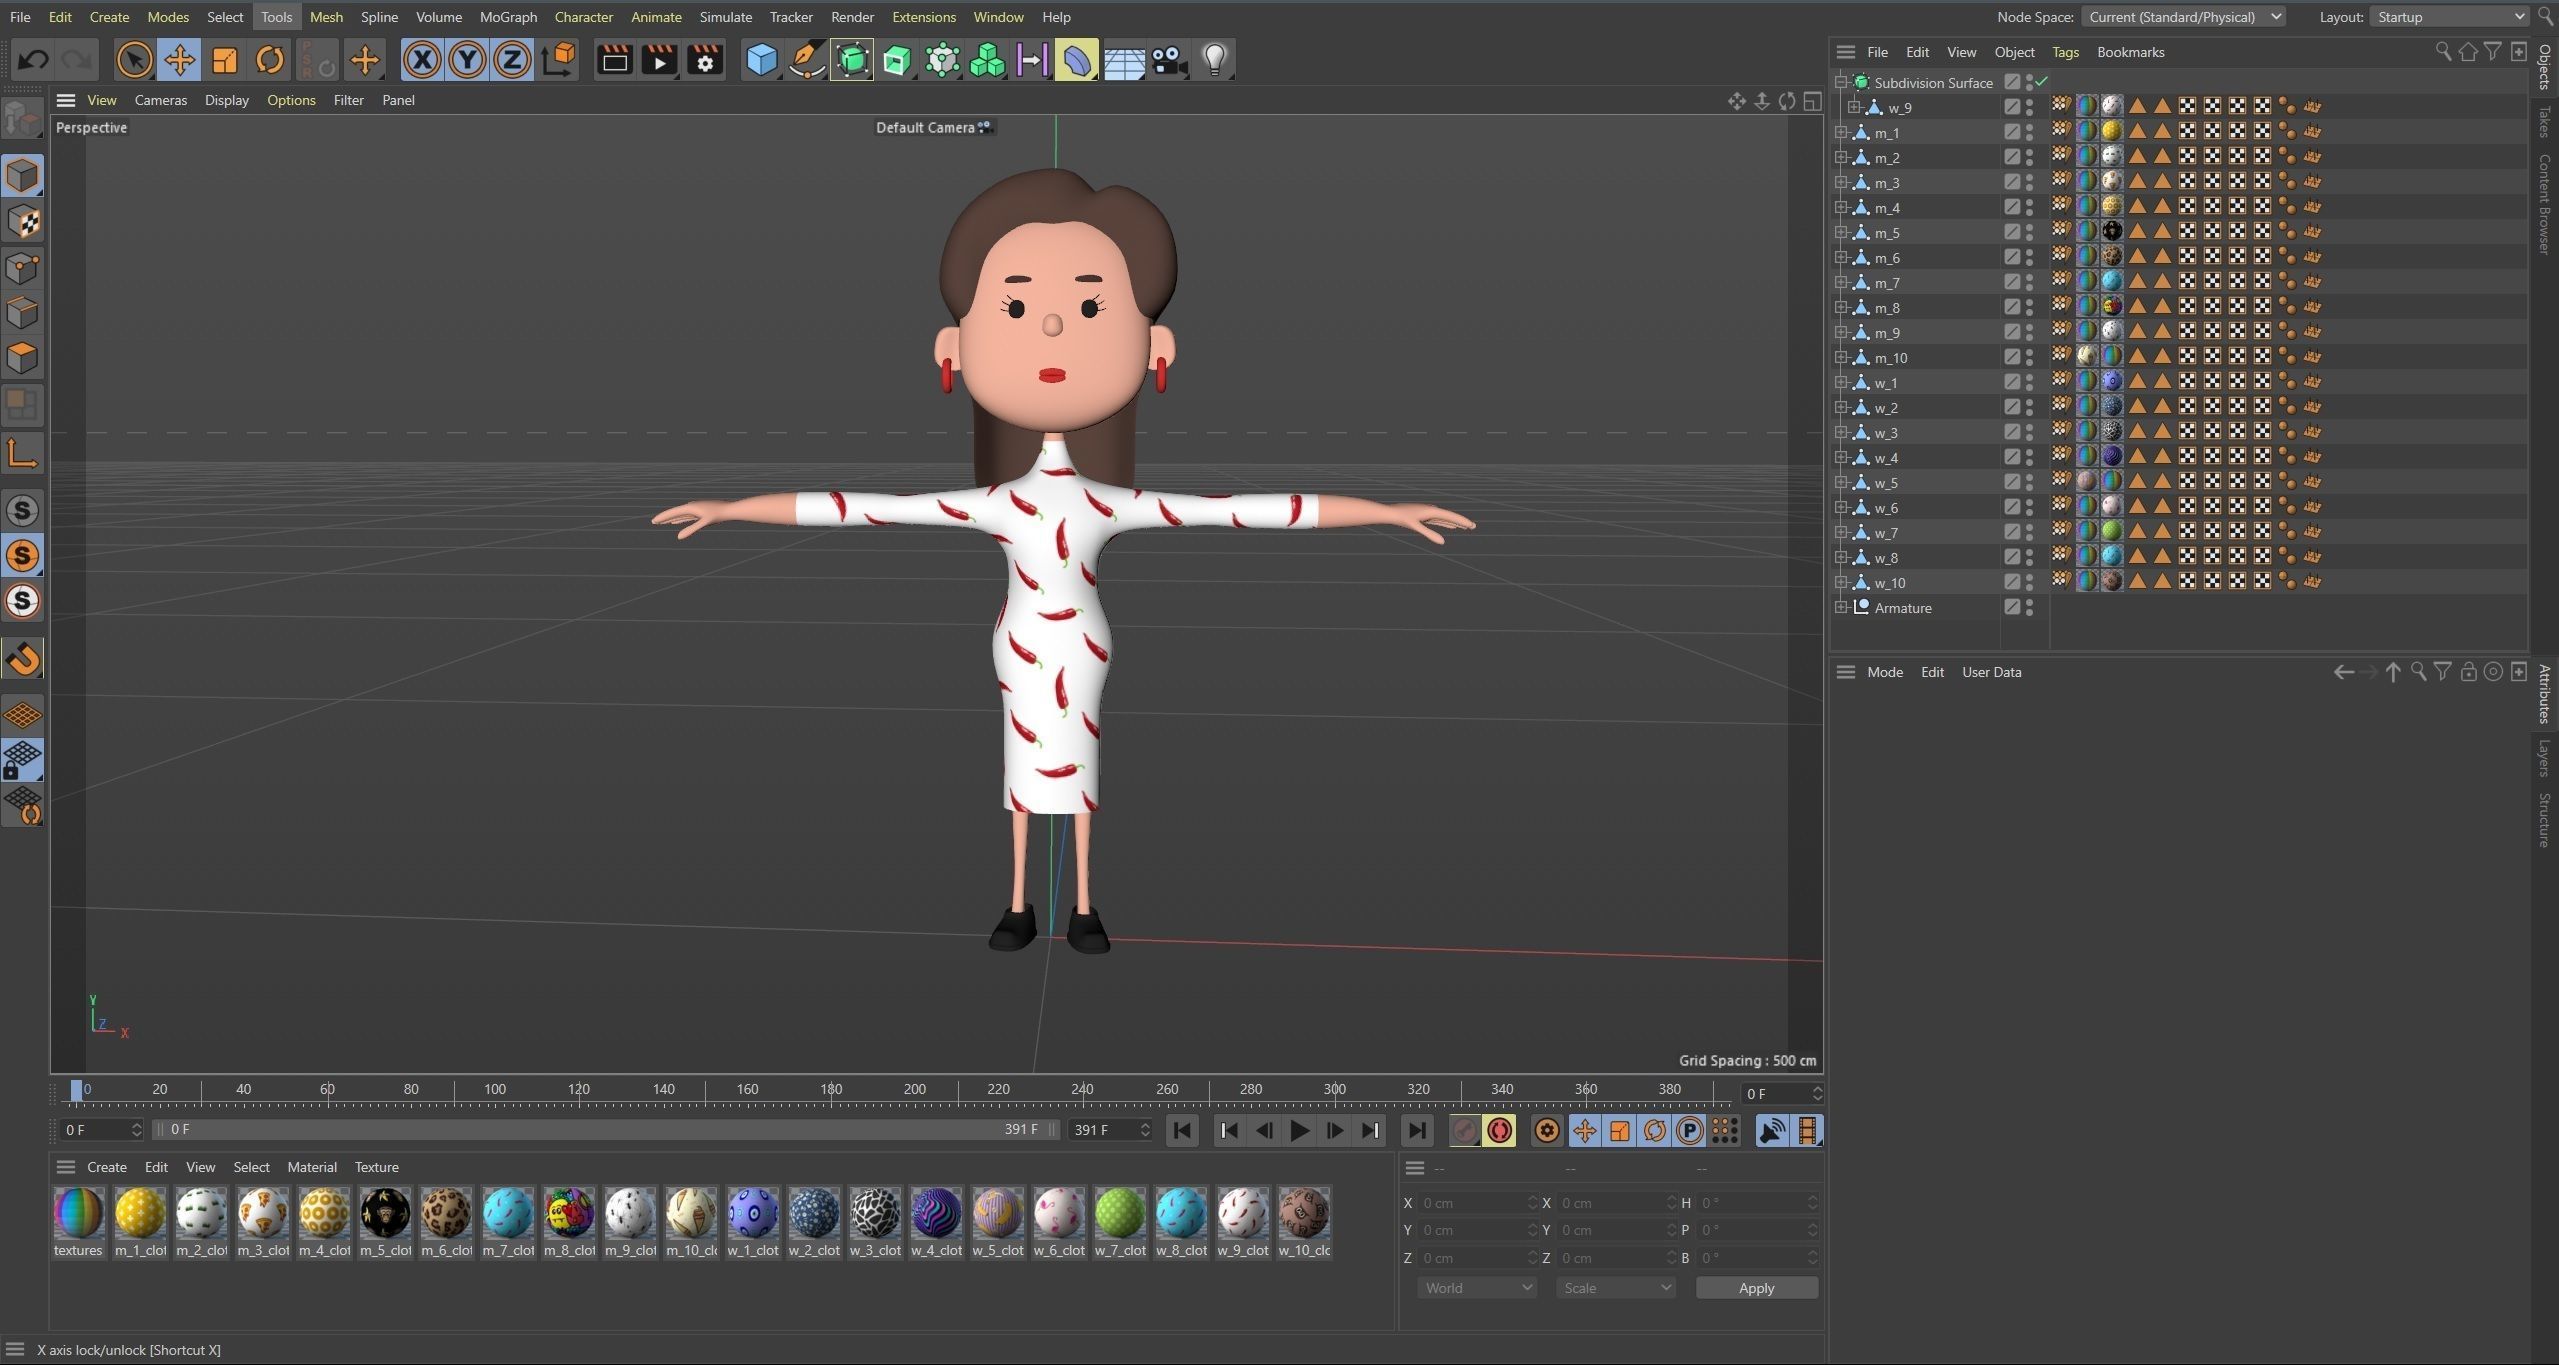Viewport: 2559px width, 1365px height.
Task: Open Object Manager Tags menu
Action: [x=2065, y=52]
